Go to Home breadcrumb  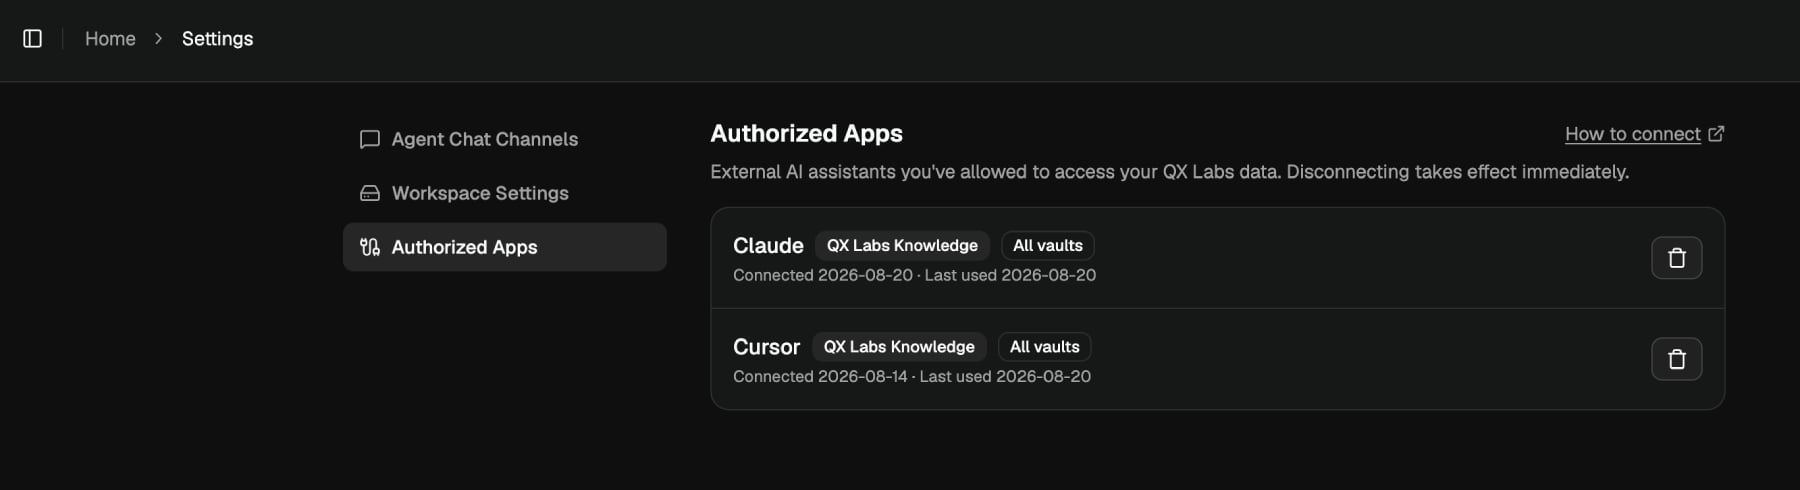[110, 39]
